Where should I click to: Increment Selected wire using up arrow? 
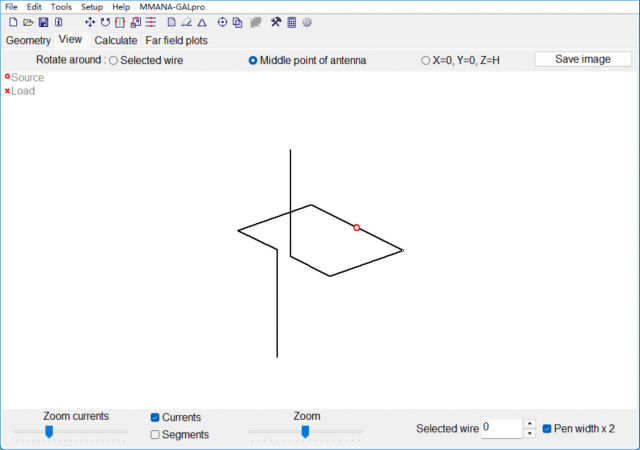(x=529, y=423)
